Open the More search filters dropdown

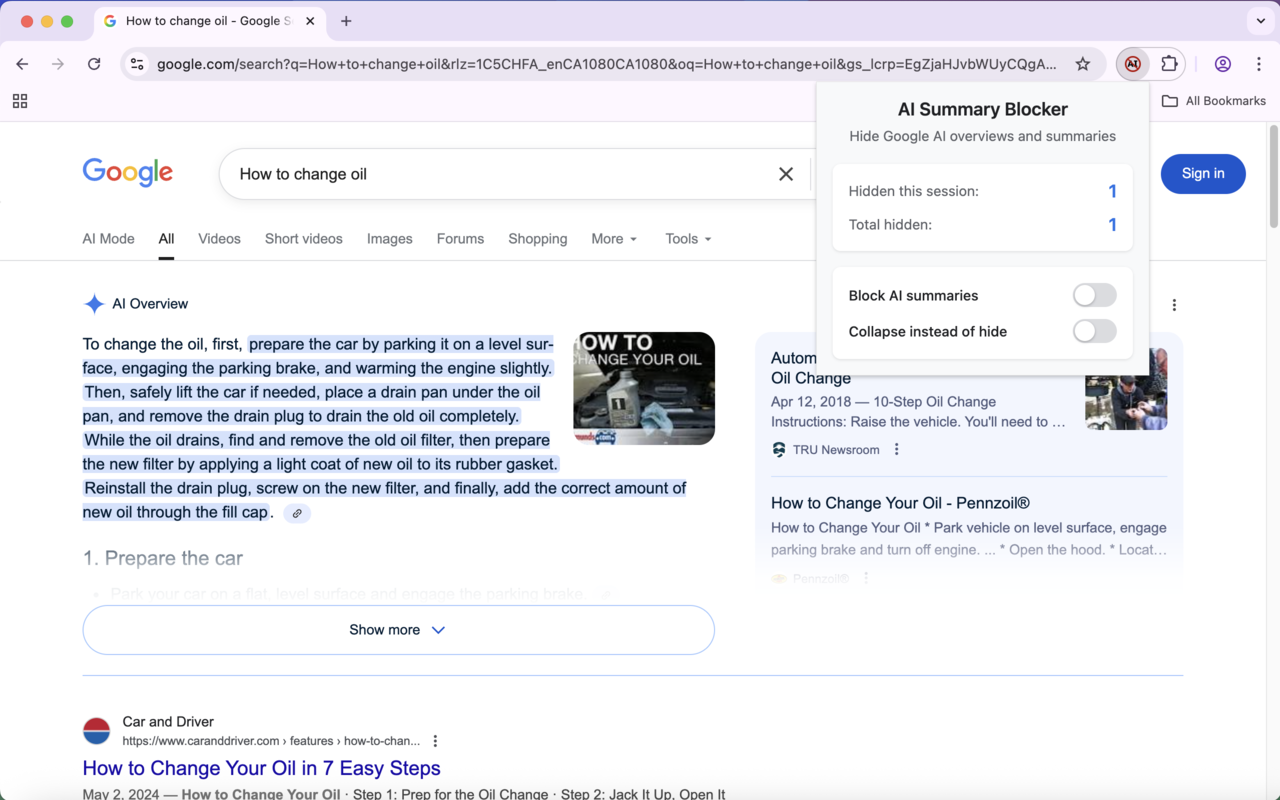pos(613,239)
